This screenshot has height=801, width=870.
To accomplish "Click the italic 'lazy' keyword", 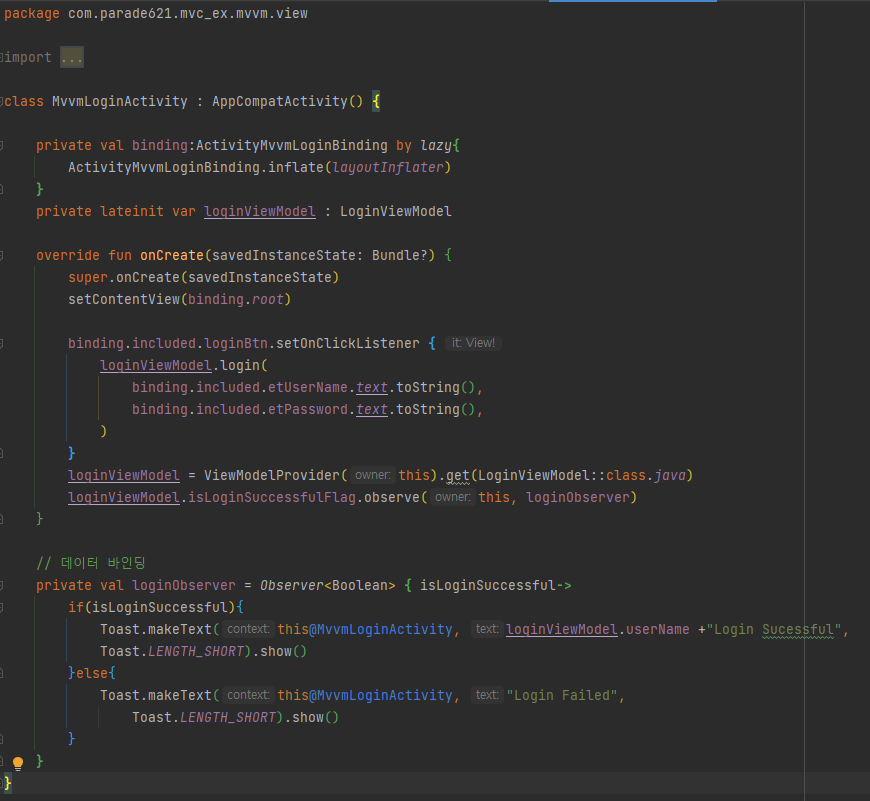I will pyautogui.click(x=436, y=145).
